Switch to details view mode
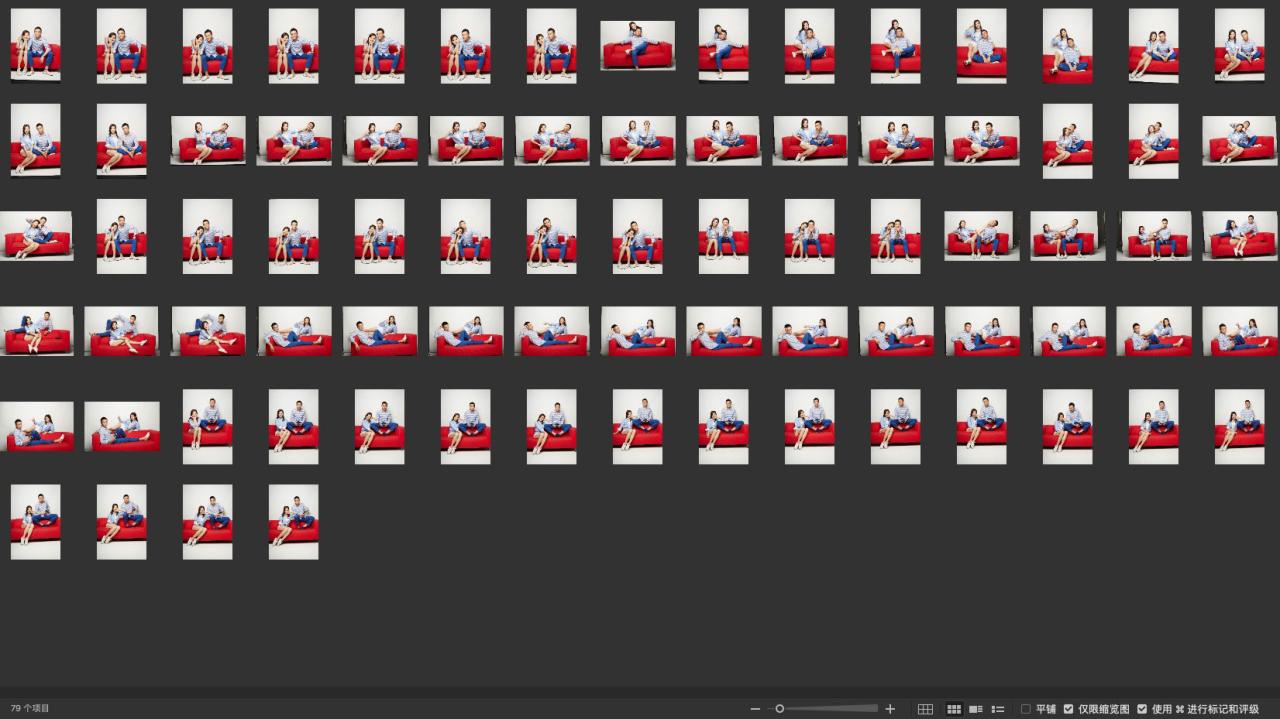 coord(975,709)
